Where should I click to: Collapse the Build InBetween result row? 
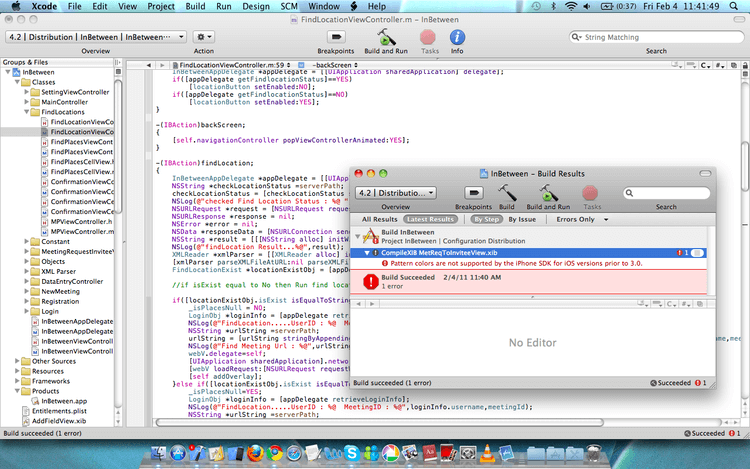357,236
